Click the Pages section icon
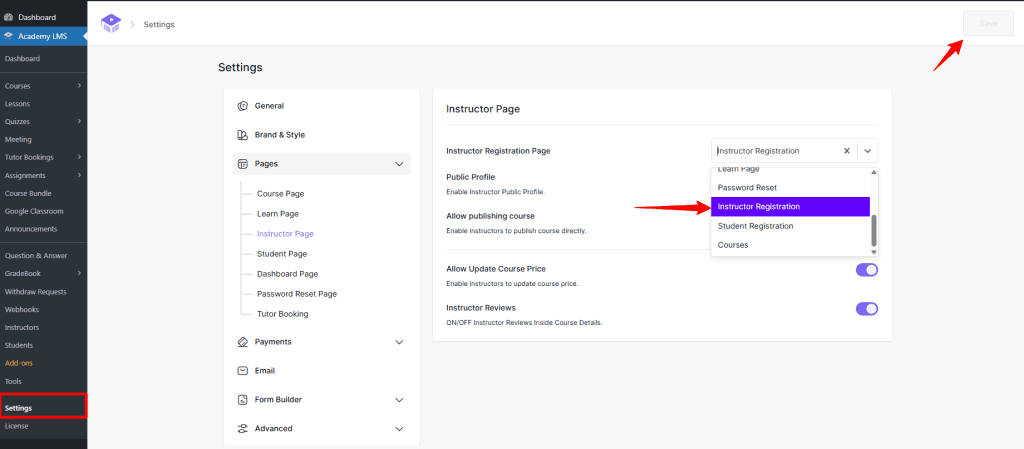Viewport: 1024px width, 449px height. (243, 164)
